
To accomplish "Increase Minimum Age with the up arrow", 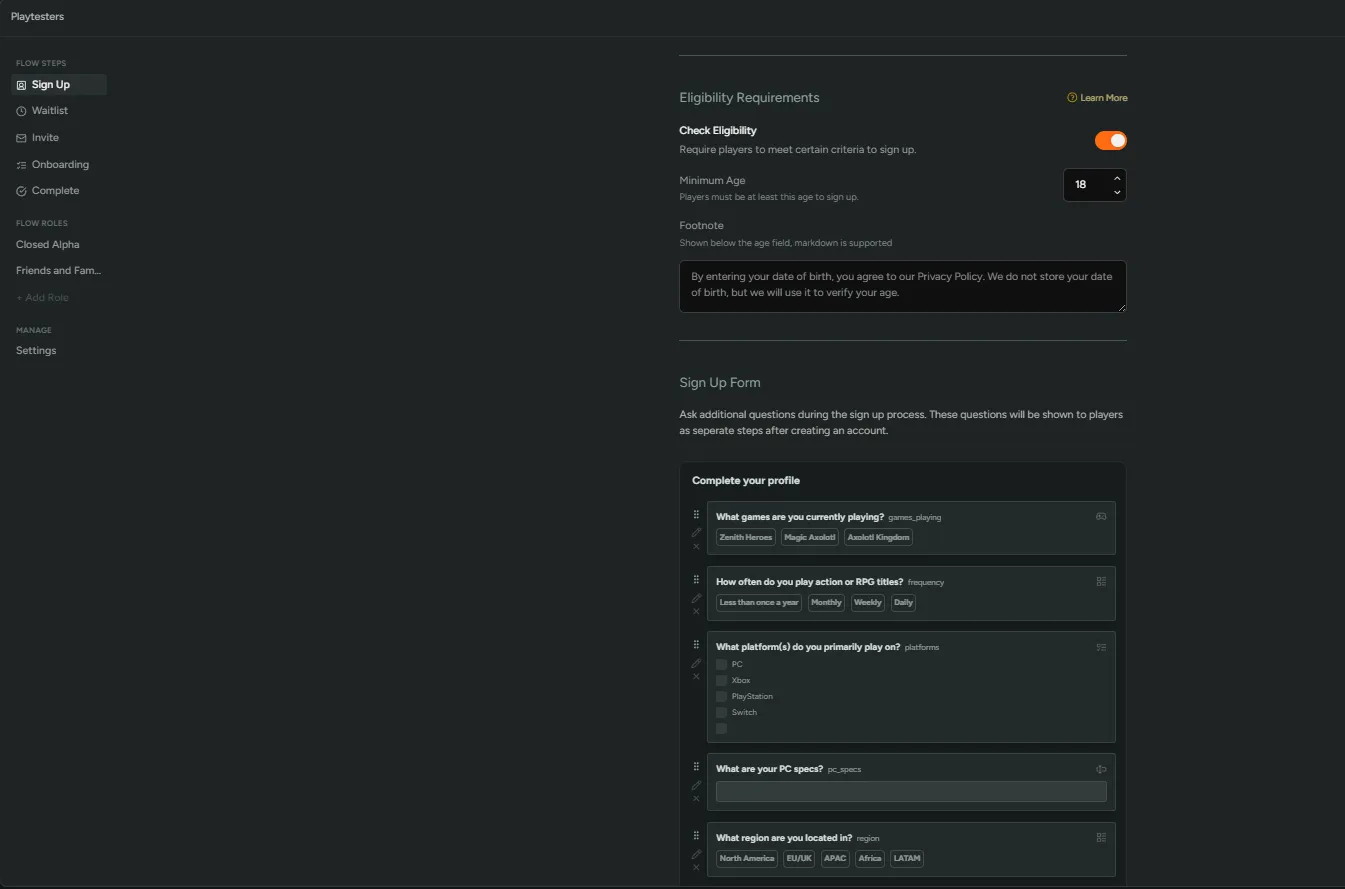I will (1117, 178).
